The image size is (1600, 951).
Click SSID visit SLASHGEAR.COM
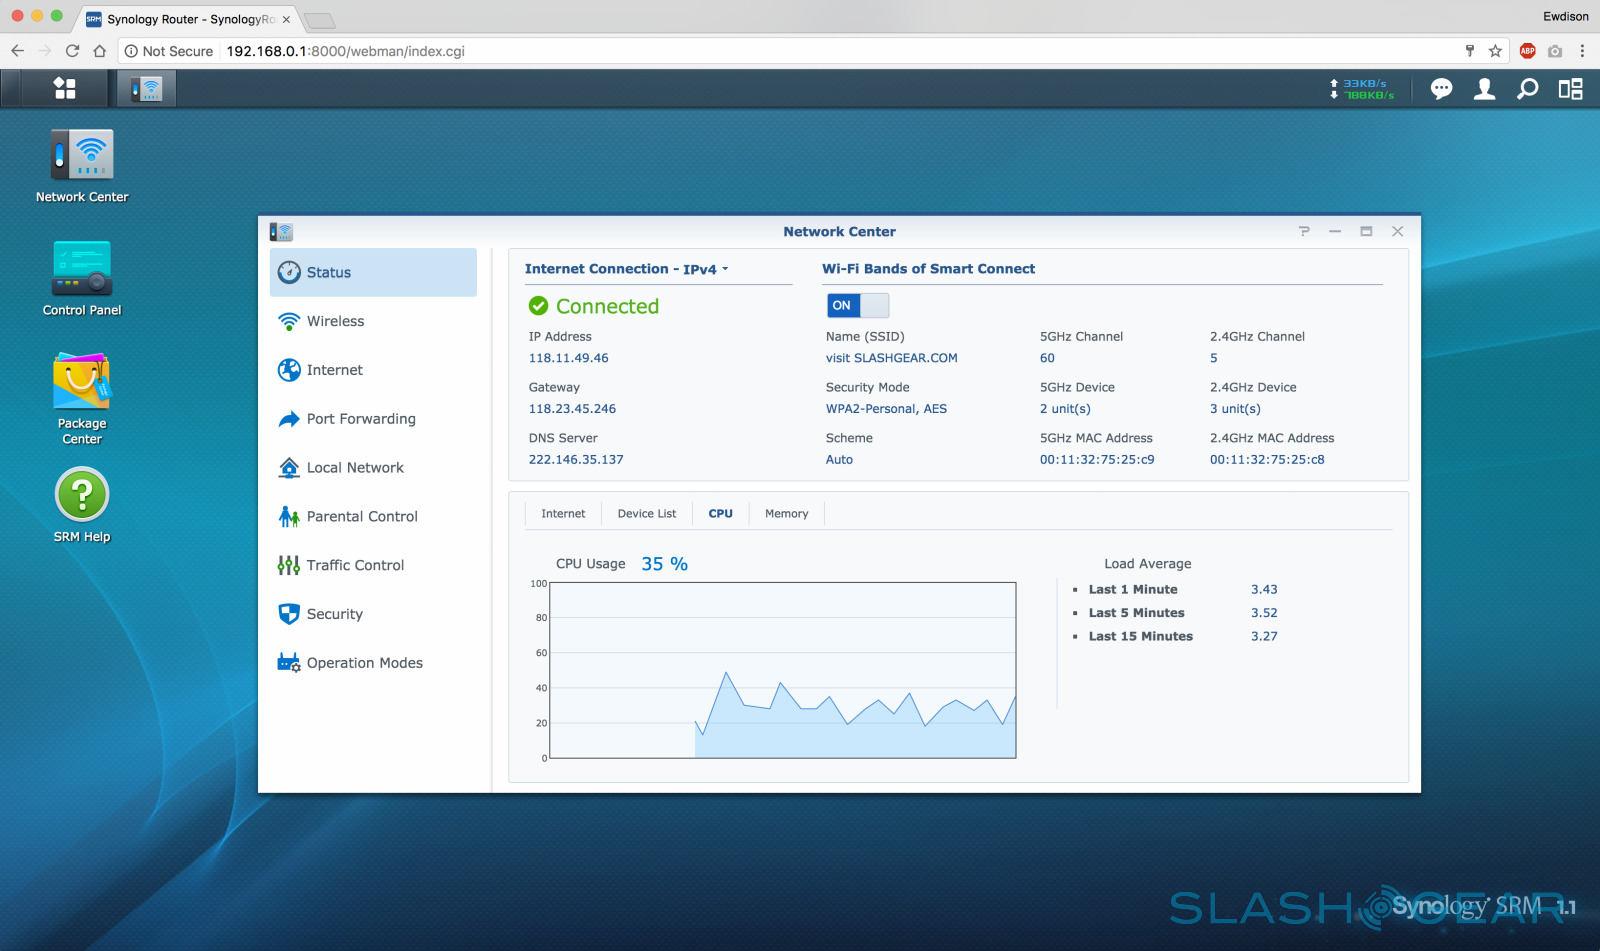pos(891,358)
